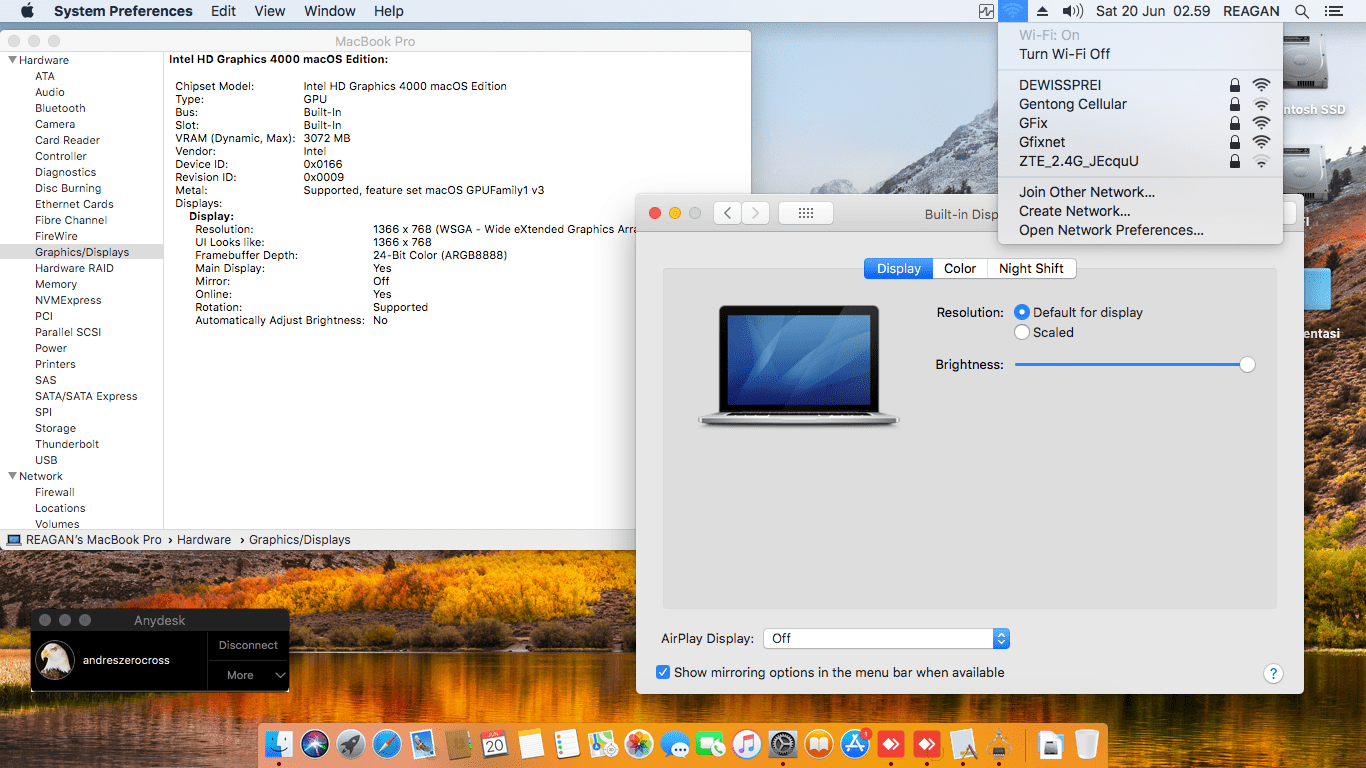
Task: Open the help question mark button
Action: (x=1273, y=674)
